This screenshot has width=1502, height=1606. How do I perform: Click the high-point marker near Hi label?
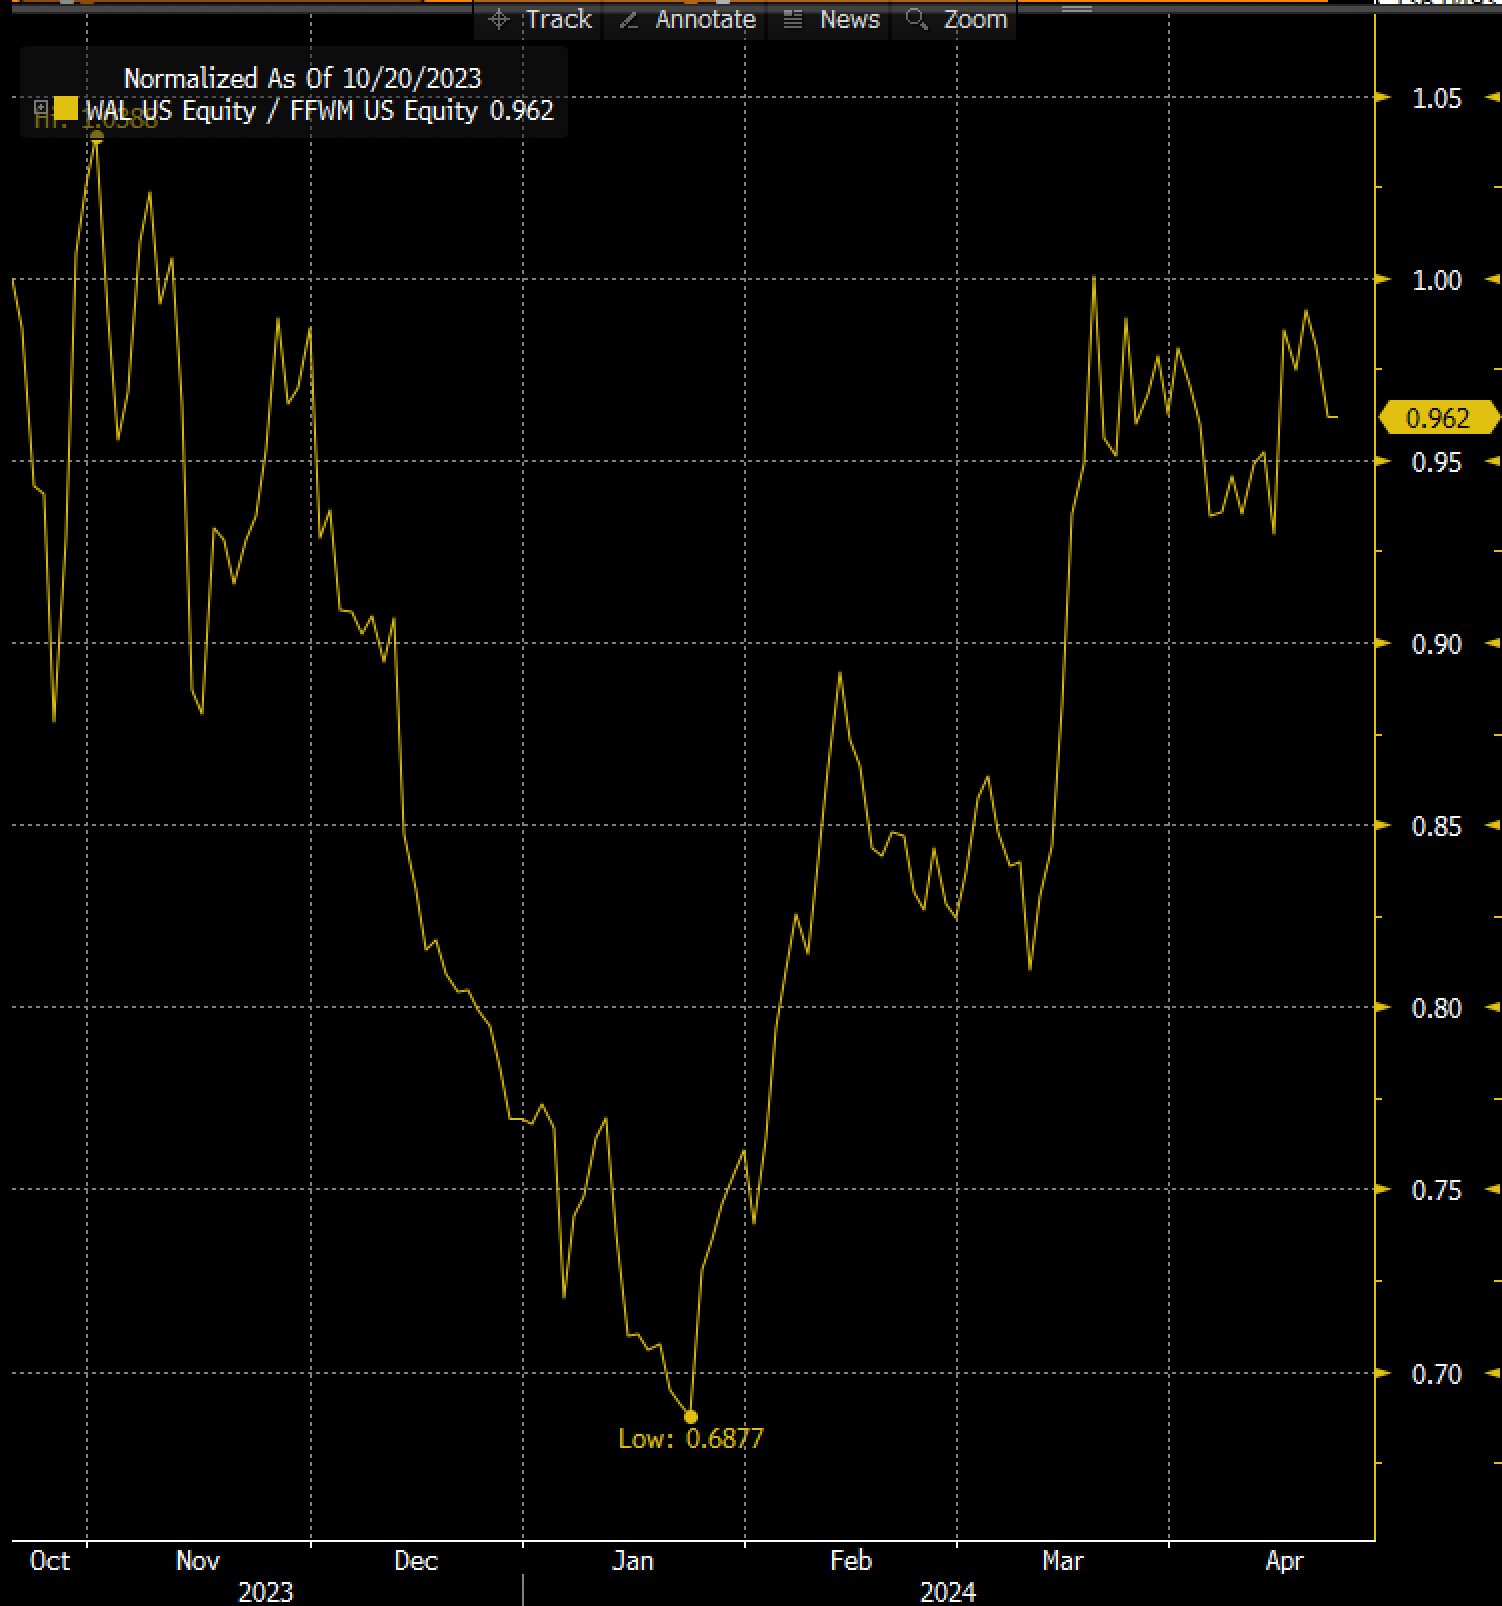coord(97,135)
